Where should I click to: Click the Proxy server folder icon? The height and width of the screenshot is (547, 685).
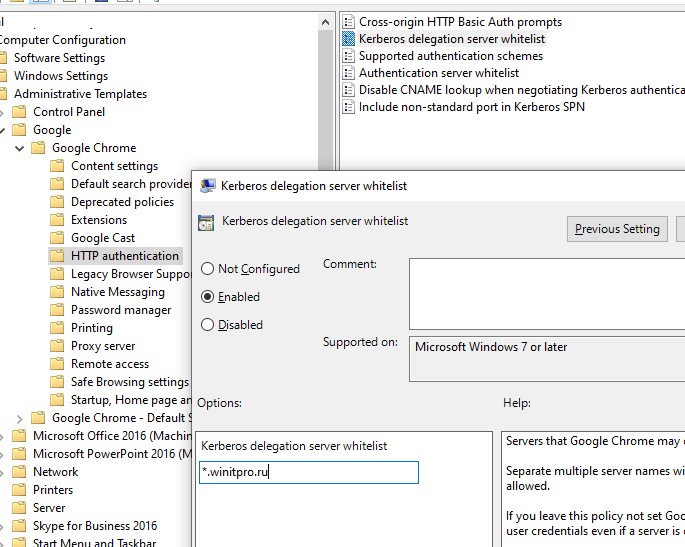coord(57,346)
